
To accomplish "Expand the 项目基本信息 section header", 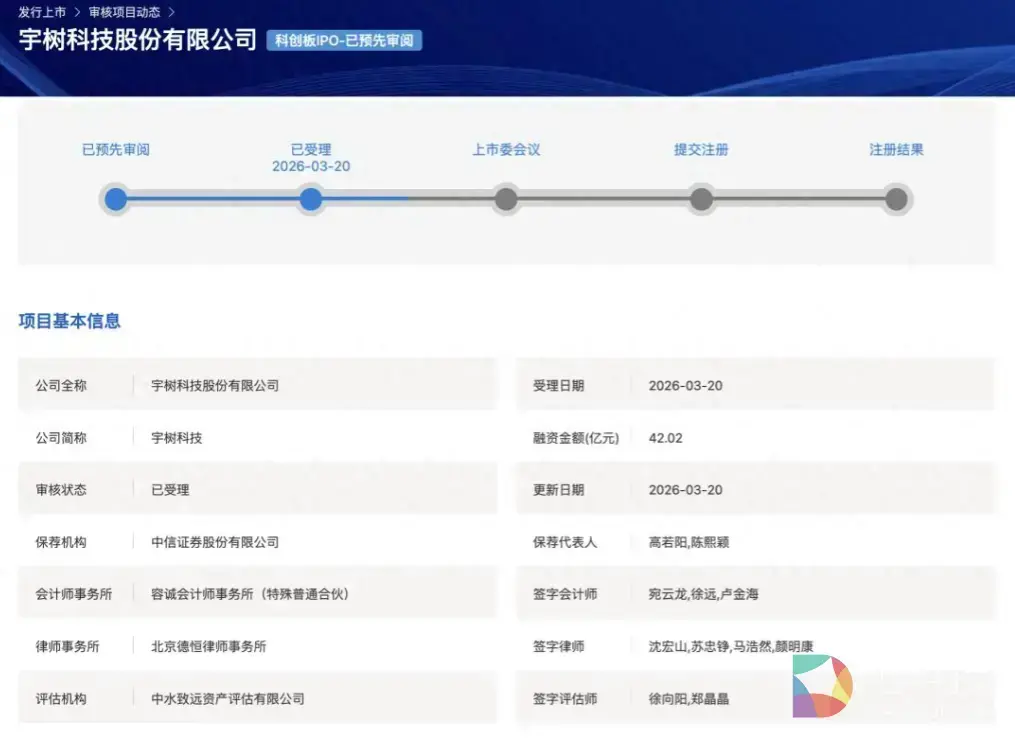I will click(69, 321).
